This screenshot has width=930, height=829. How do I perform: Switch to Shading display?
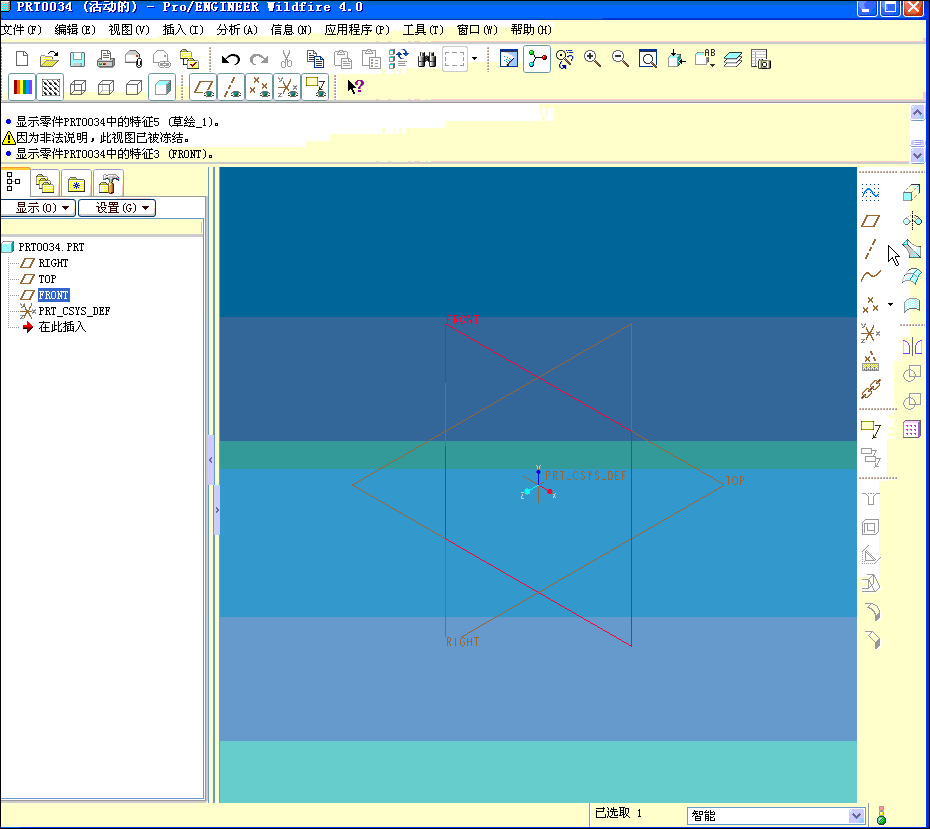click(161, 87)
